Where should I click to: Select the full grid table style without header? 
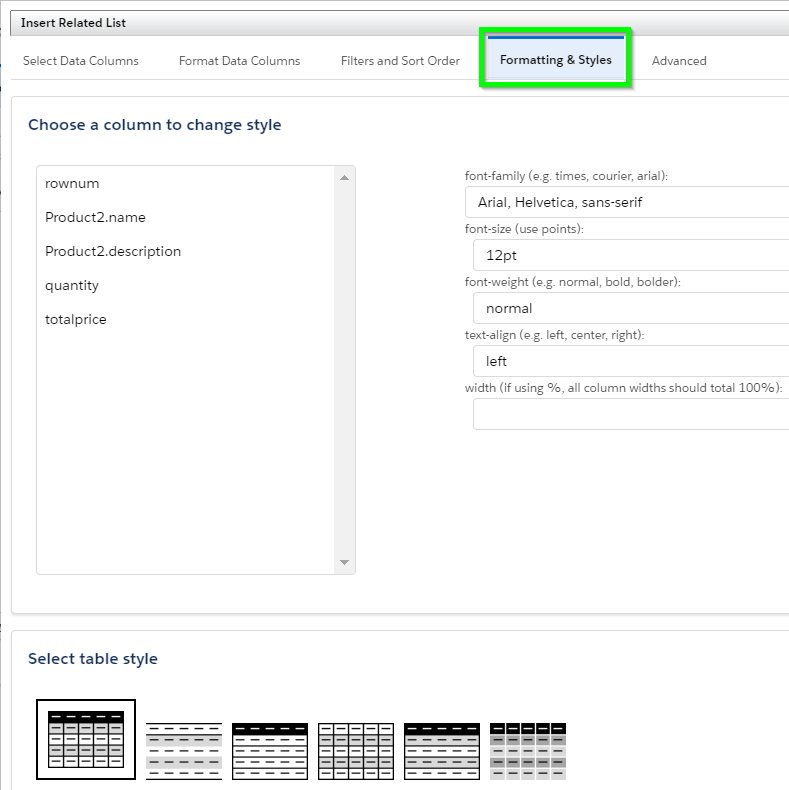point(356,751)
